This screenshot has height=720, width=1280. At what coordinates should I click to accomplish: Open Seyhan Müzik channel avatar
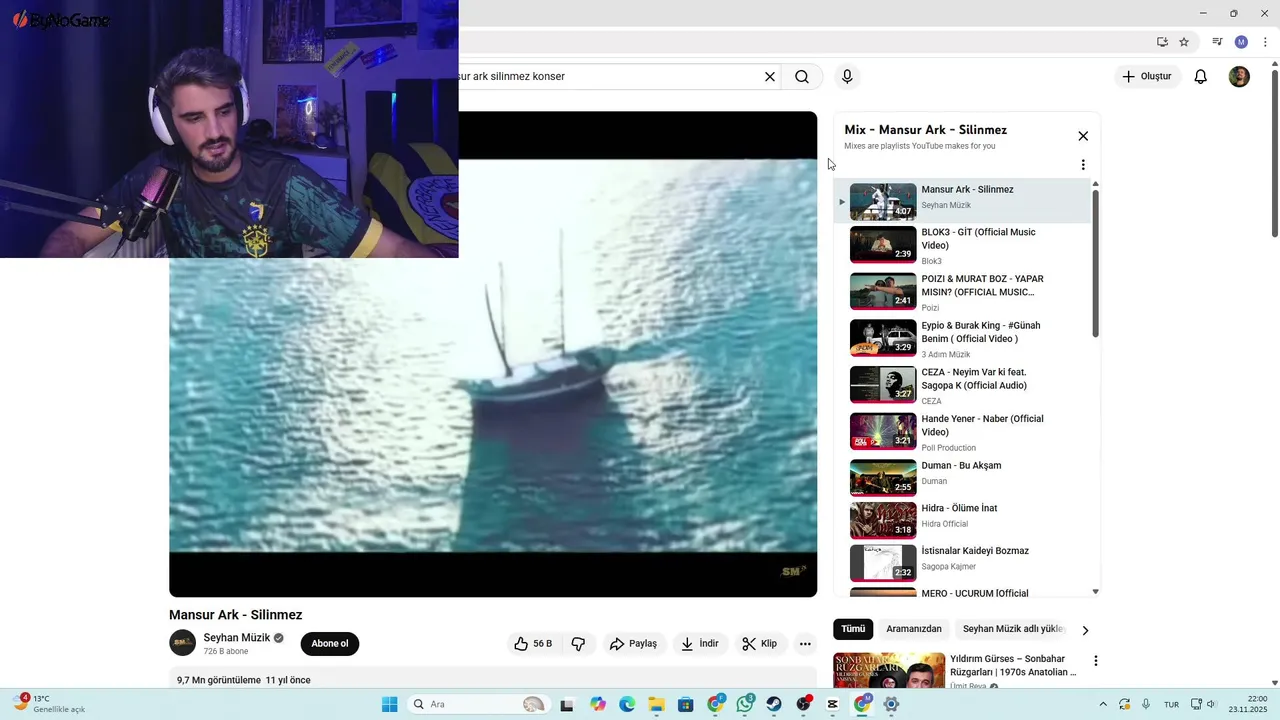pos(182,643)
